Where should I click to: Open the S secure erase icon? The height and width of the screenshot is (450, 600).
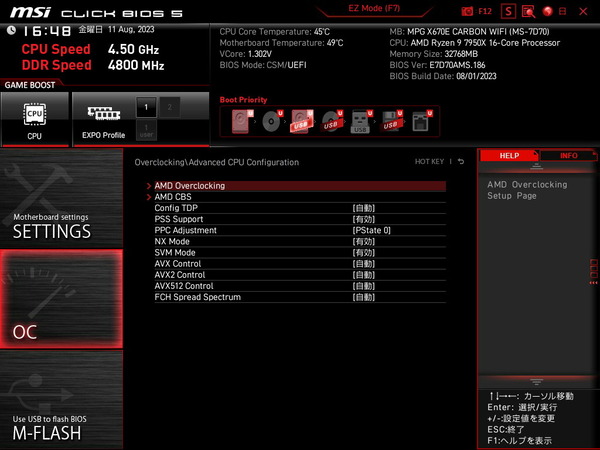tap(508, 11)
